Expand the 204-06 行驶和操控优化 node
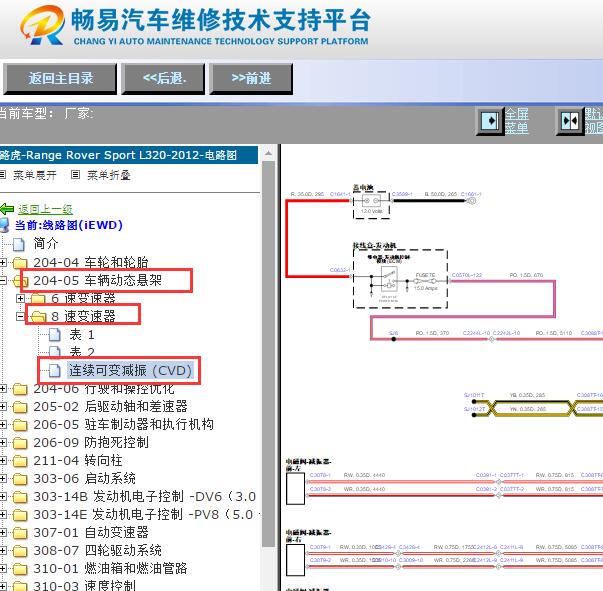The width and height of the screenshot is (603, 591). pos(3,389)
